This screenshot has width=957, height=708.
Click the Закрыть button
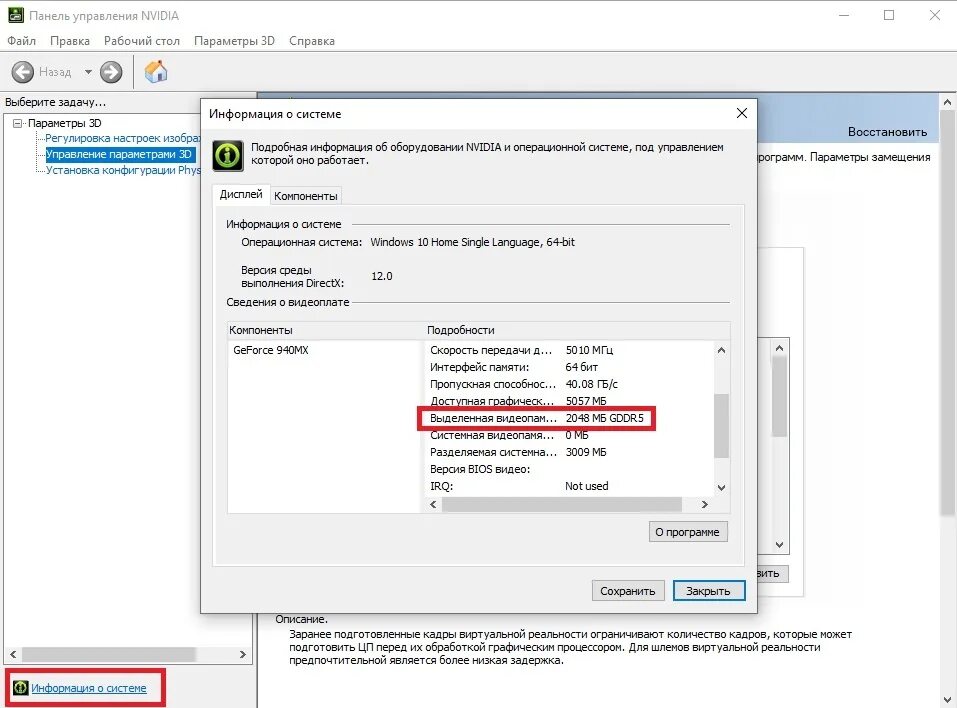click(709, 591)
